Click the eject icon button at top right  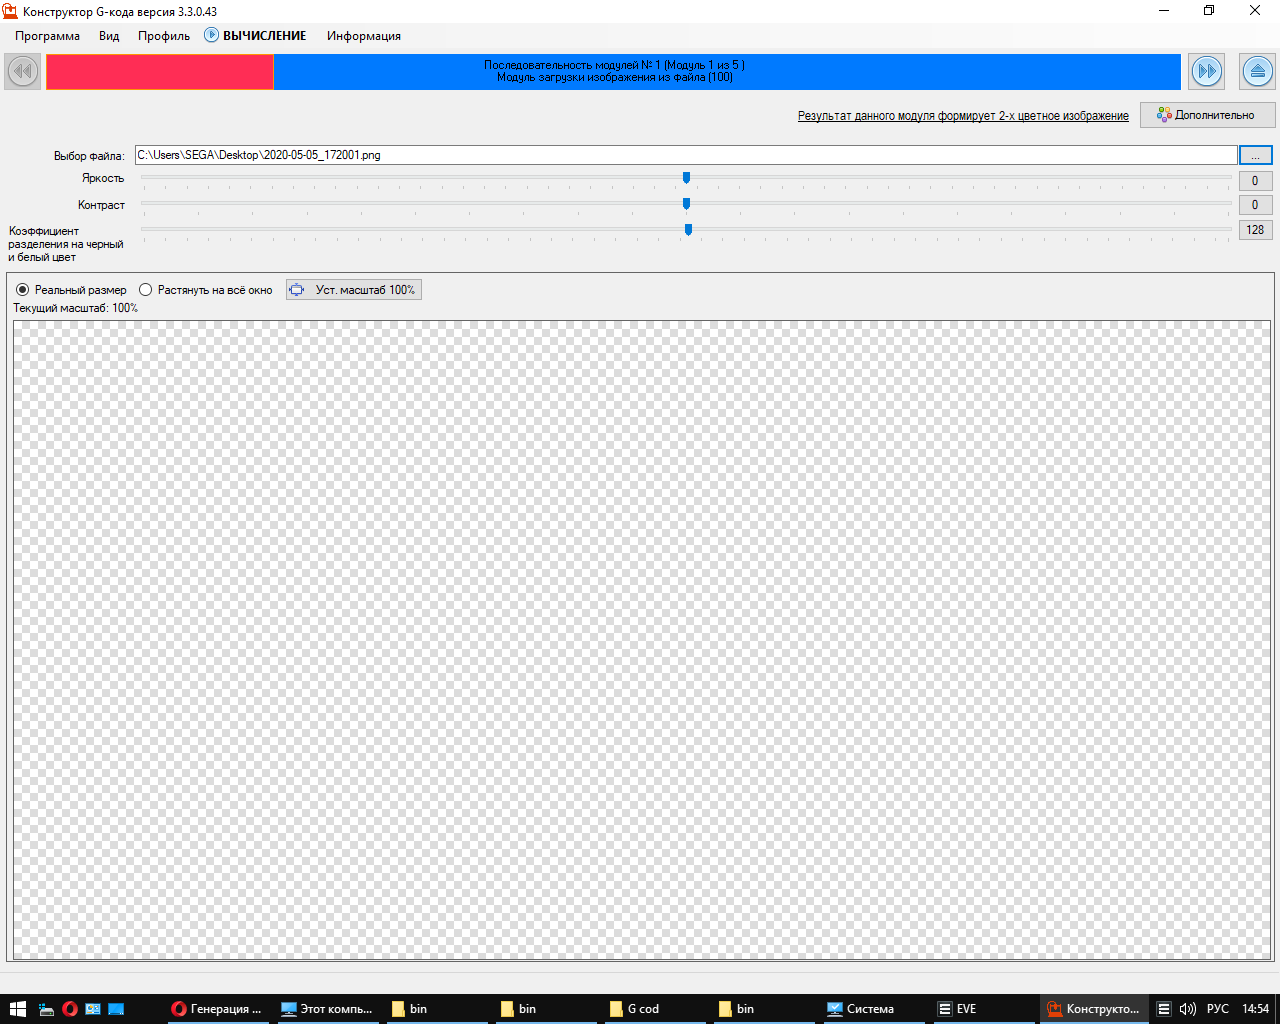click(x=1257, y=72)
